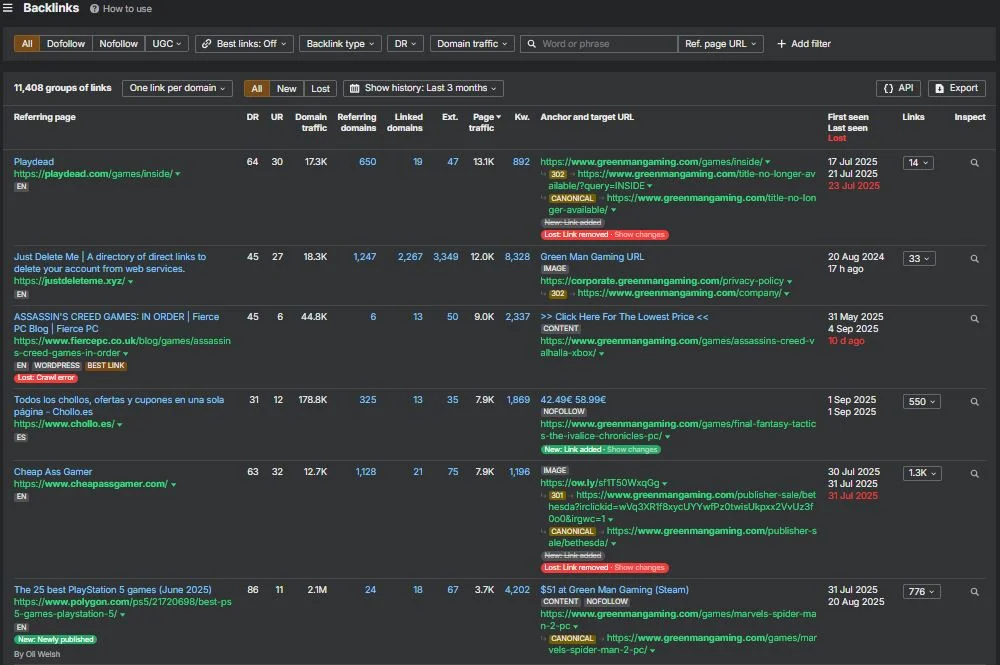
Task: Expand the 776 links dropdown
Action: coord(921,592)
